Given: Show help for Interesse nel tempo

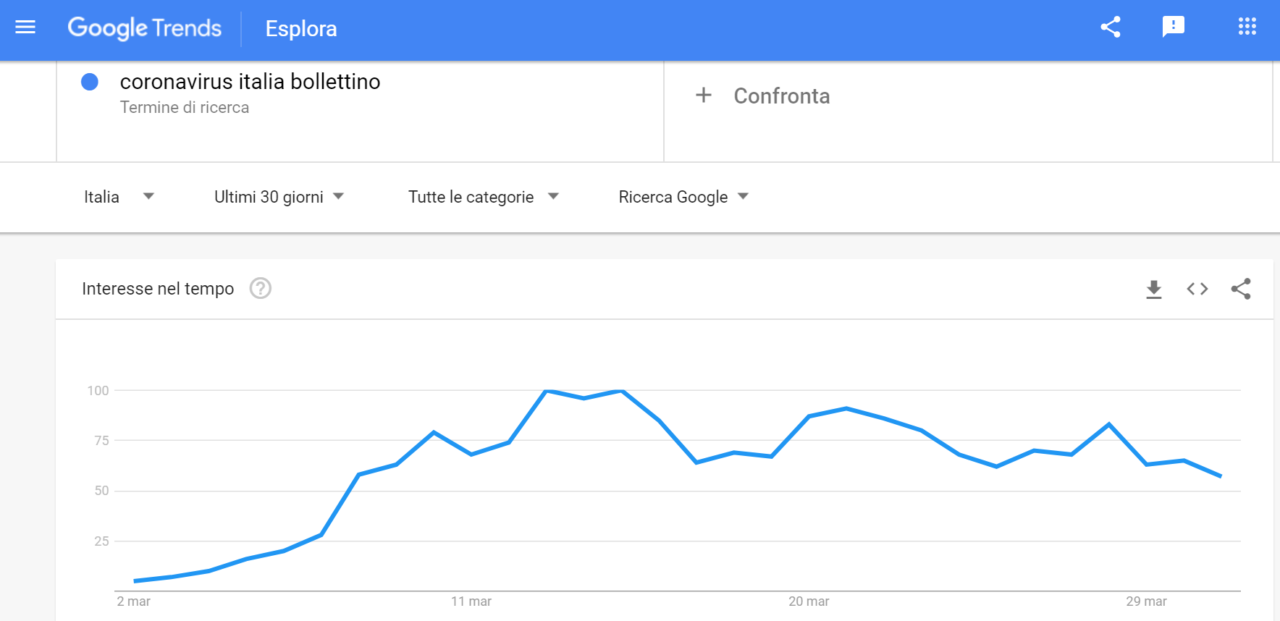Looking at the screenshot, I should pyautogui.click(x=260, y=289).
